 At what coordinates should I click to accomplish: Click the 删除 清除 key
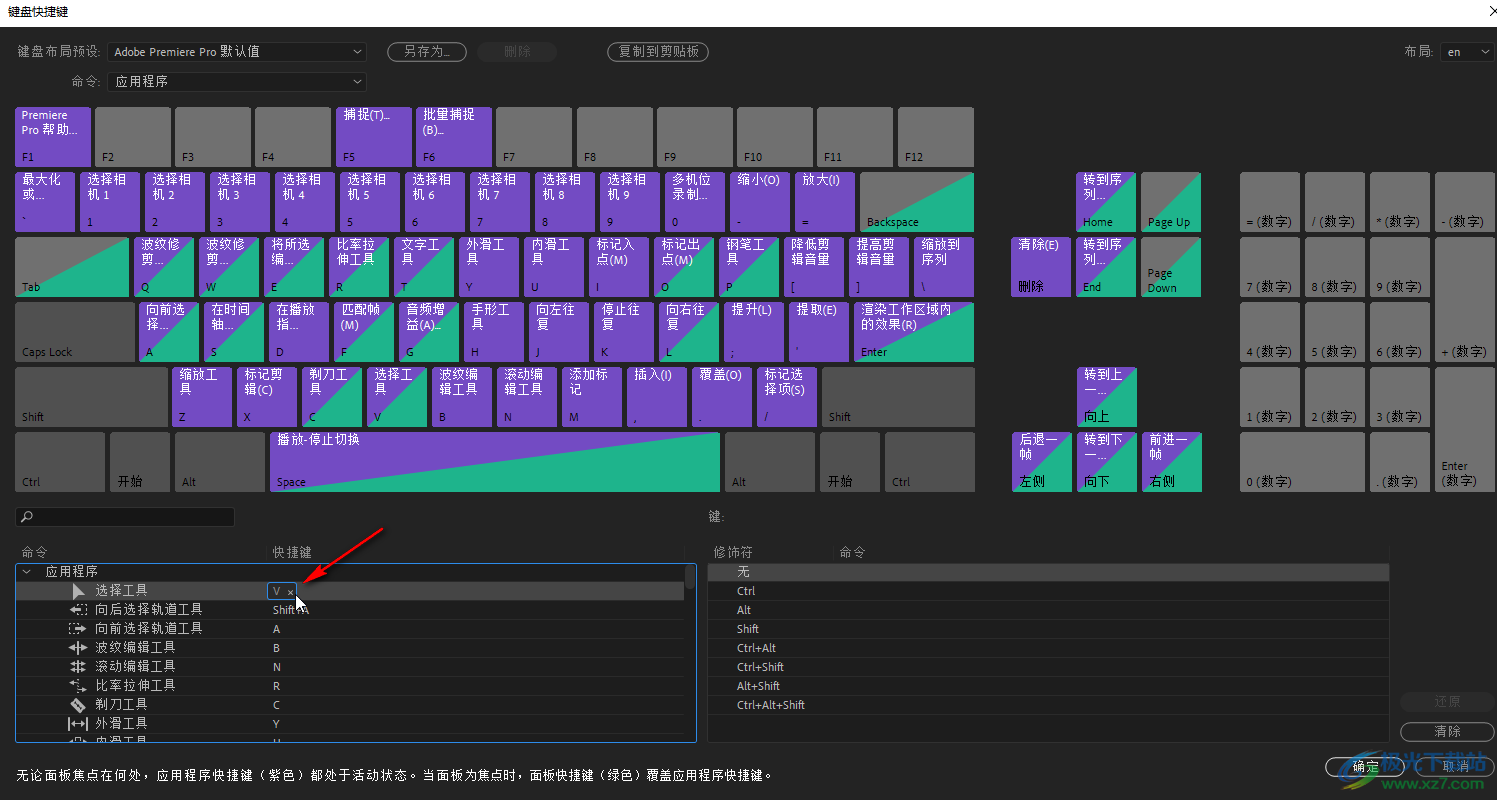pos(1041,267)
